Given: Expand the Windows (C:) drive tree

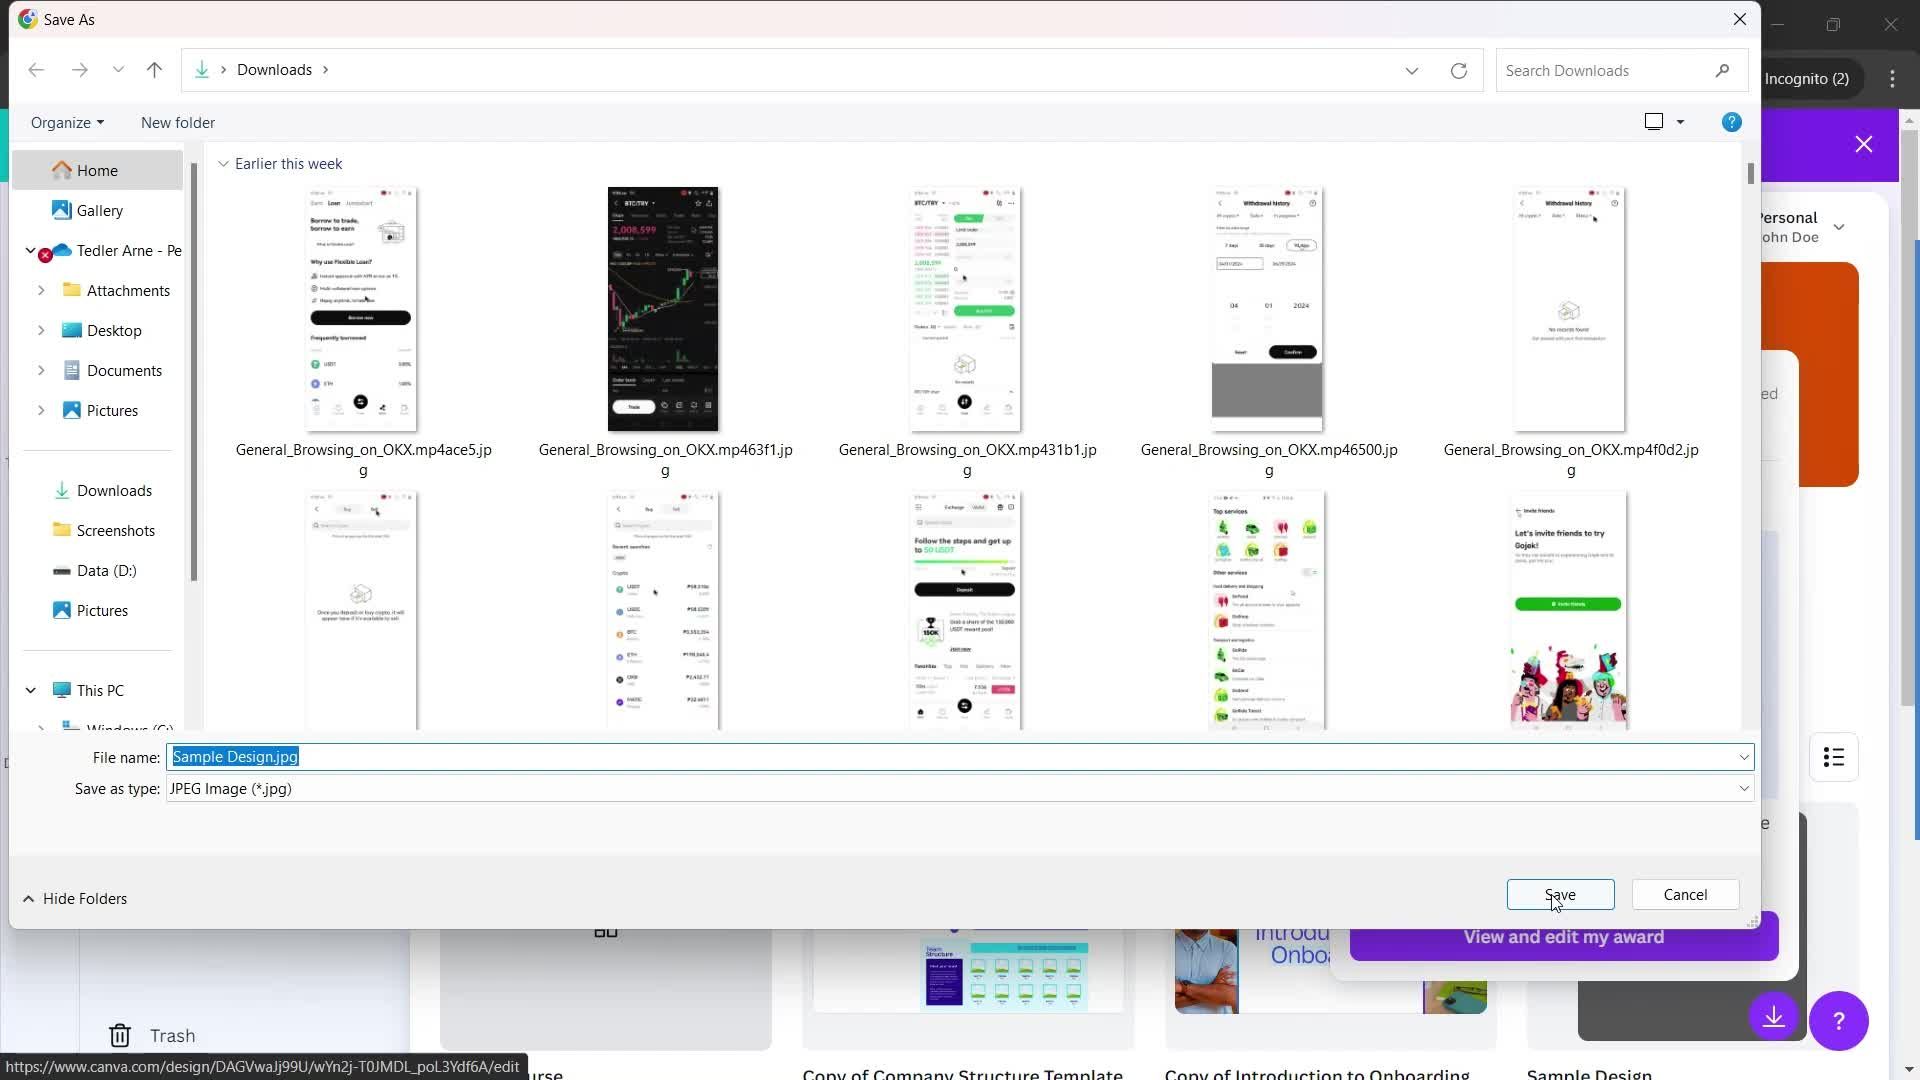Looking at the screenshot, I should pyautogui.click(x=42, y=729).
